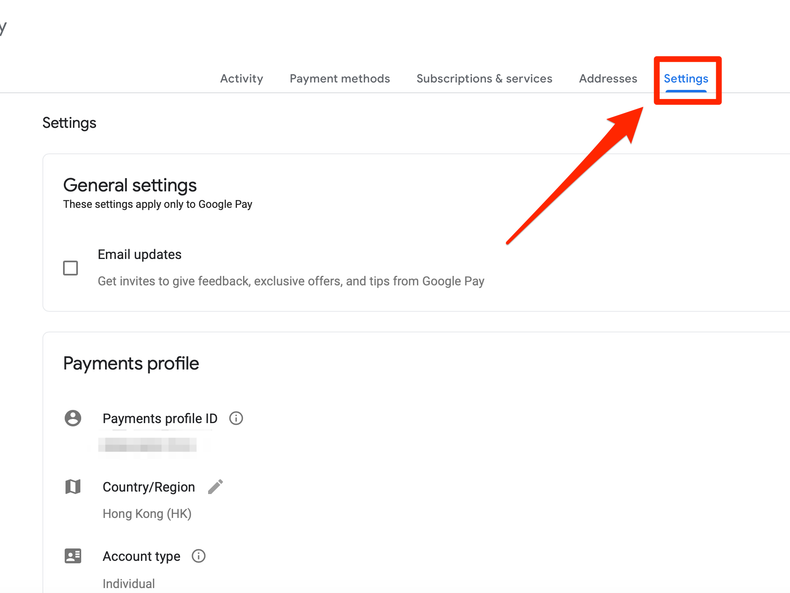Go to Subscriptions & services tab

[x=484, y=79]
